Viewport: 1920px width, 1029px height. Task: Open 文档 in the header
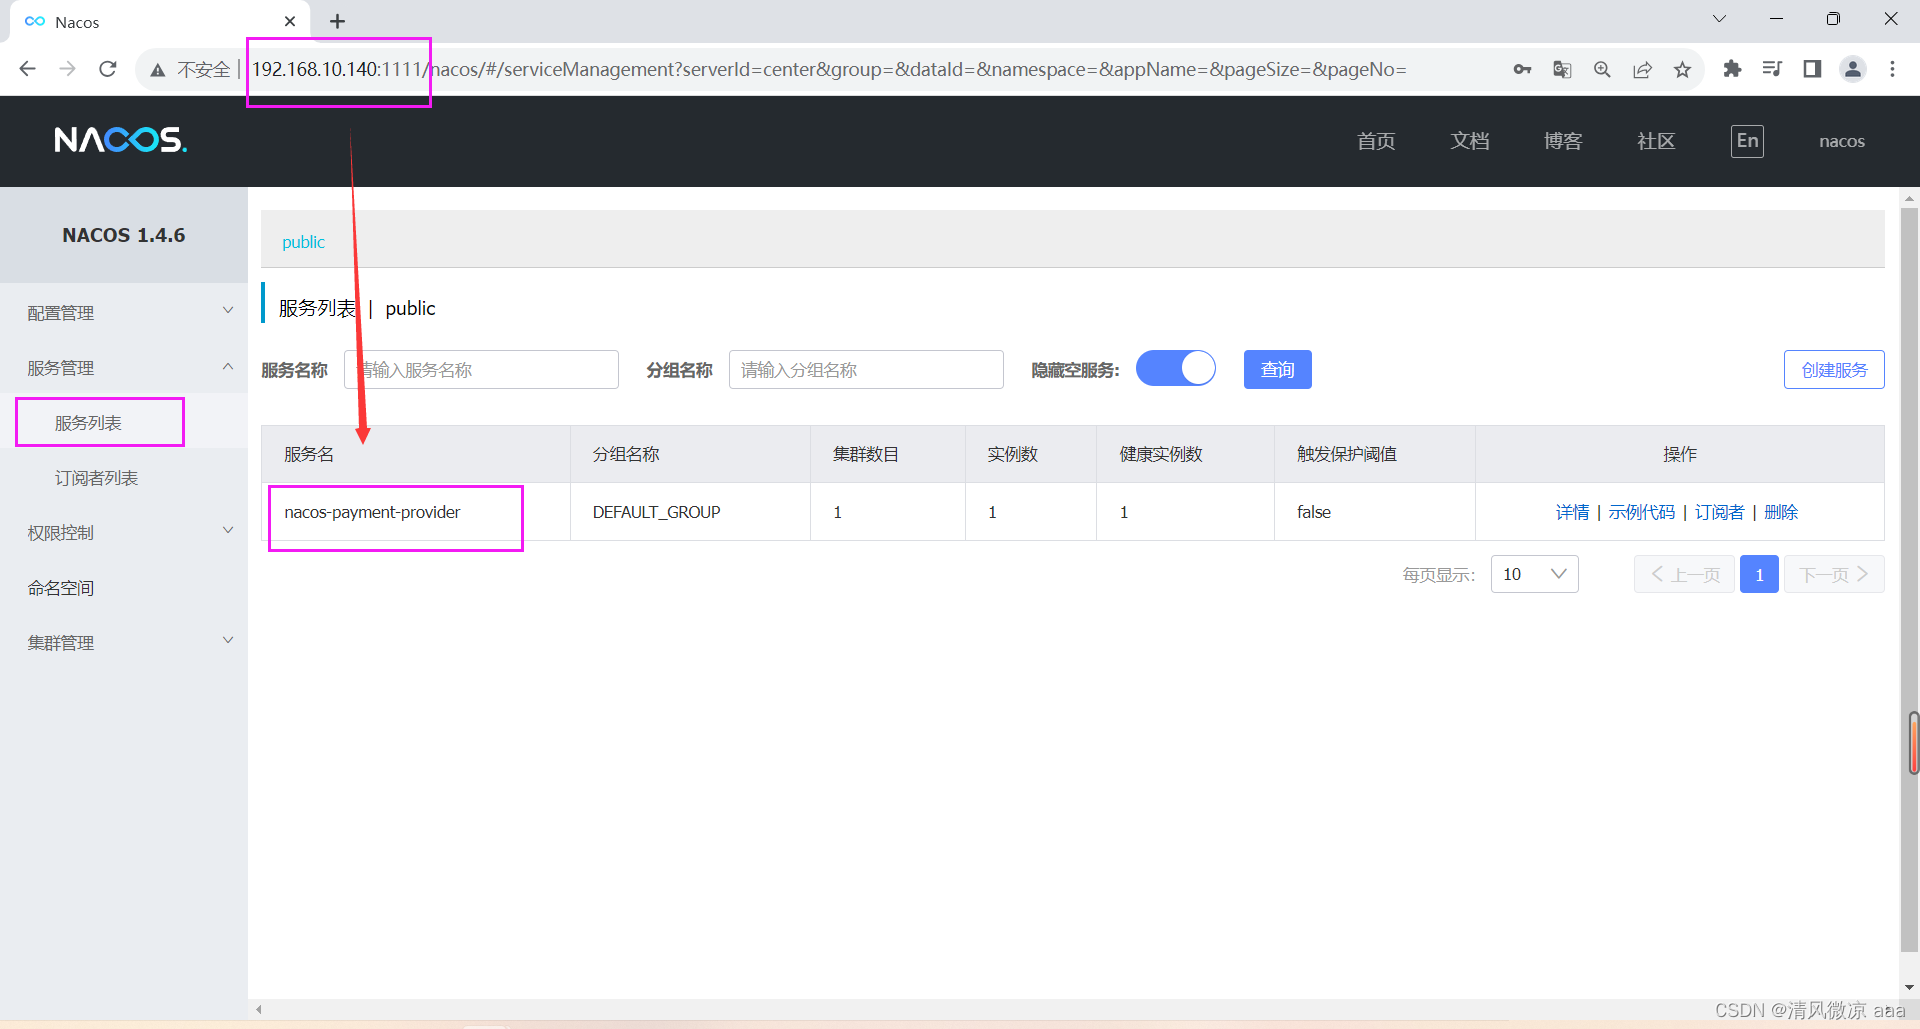1470,141
